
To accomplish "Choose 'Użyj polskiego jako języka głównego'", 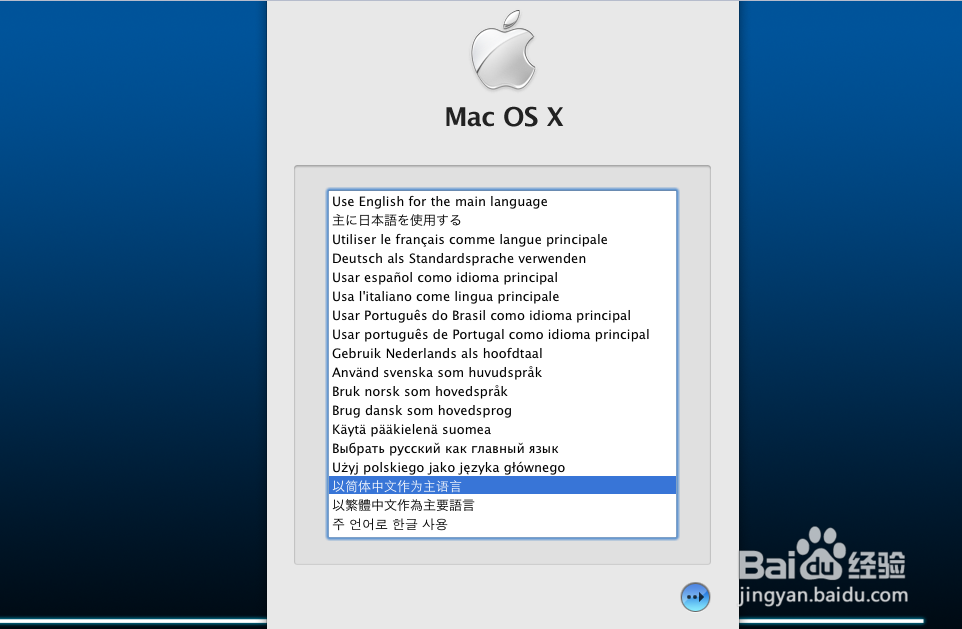I will [449, 467].
